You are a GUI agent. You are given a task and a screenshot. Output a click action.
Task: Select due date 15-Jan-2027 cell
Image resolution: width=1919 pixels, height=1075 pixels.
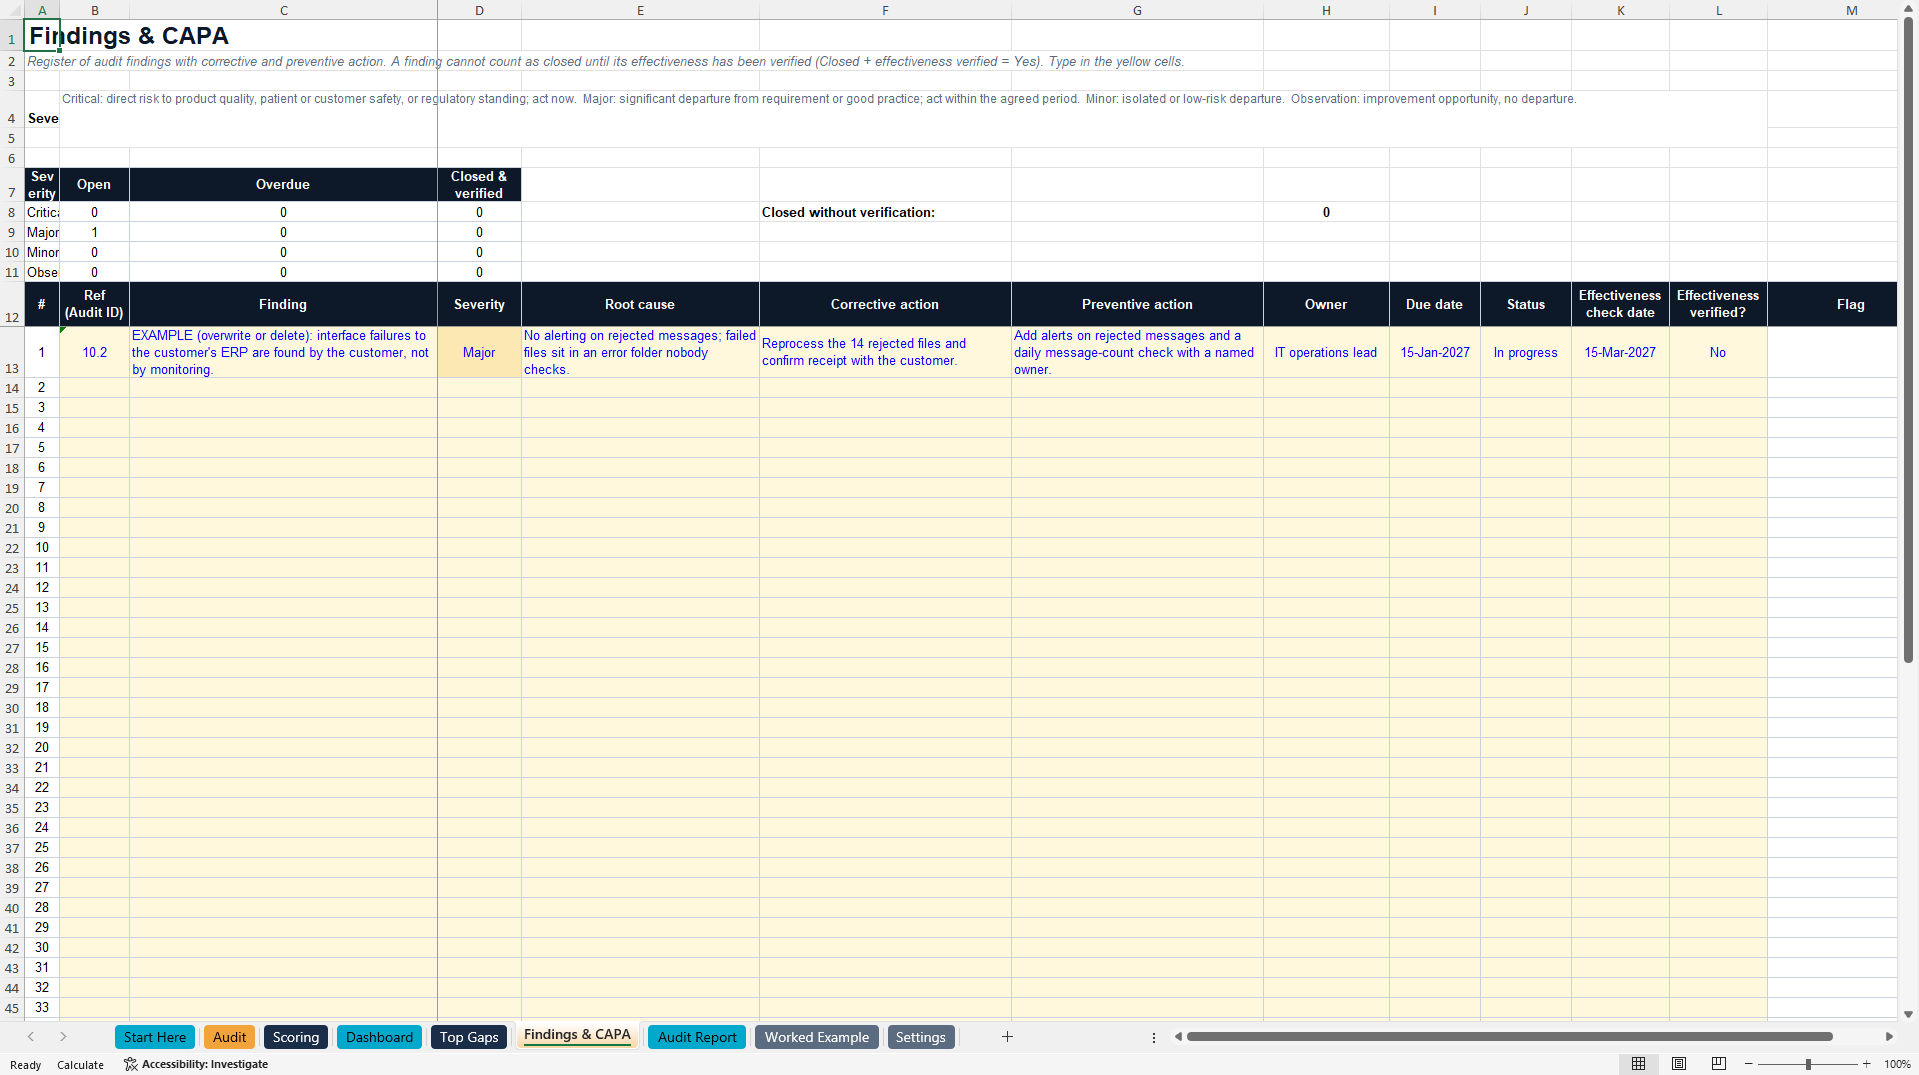1435,352
